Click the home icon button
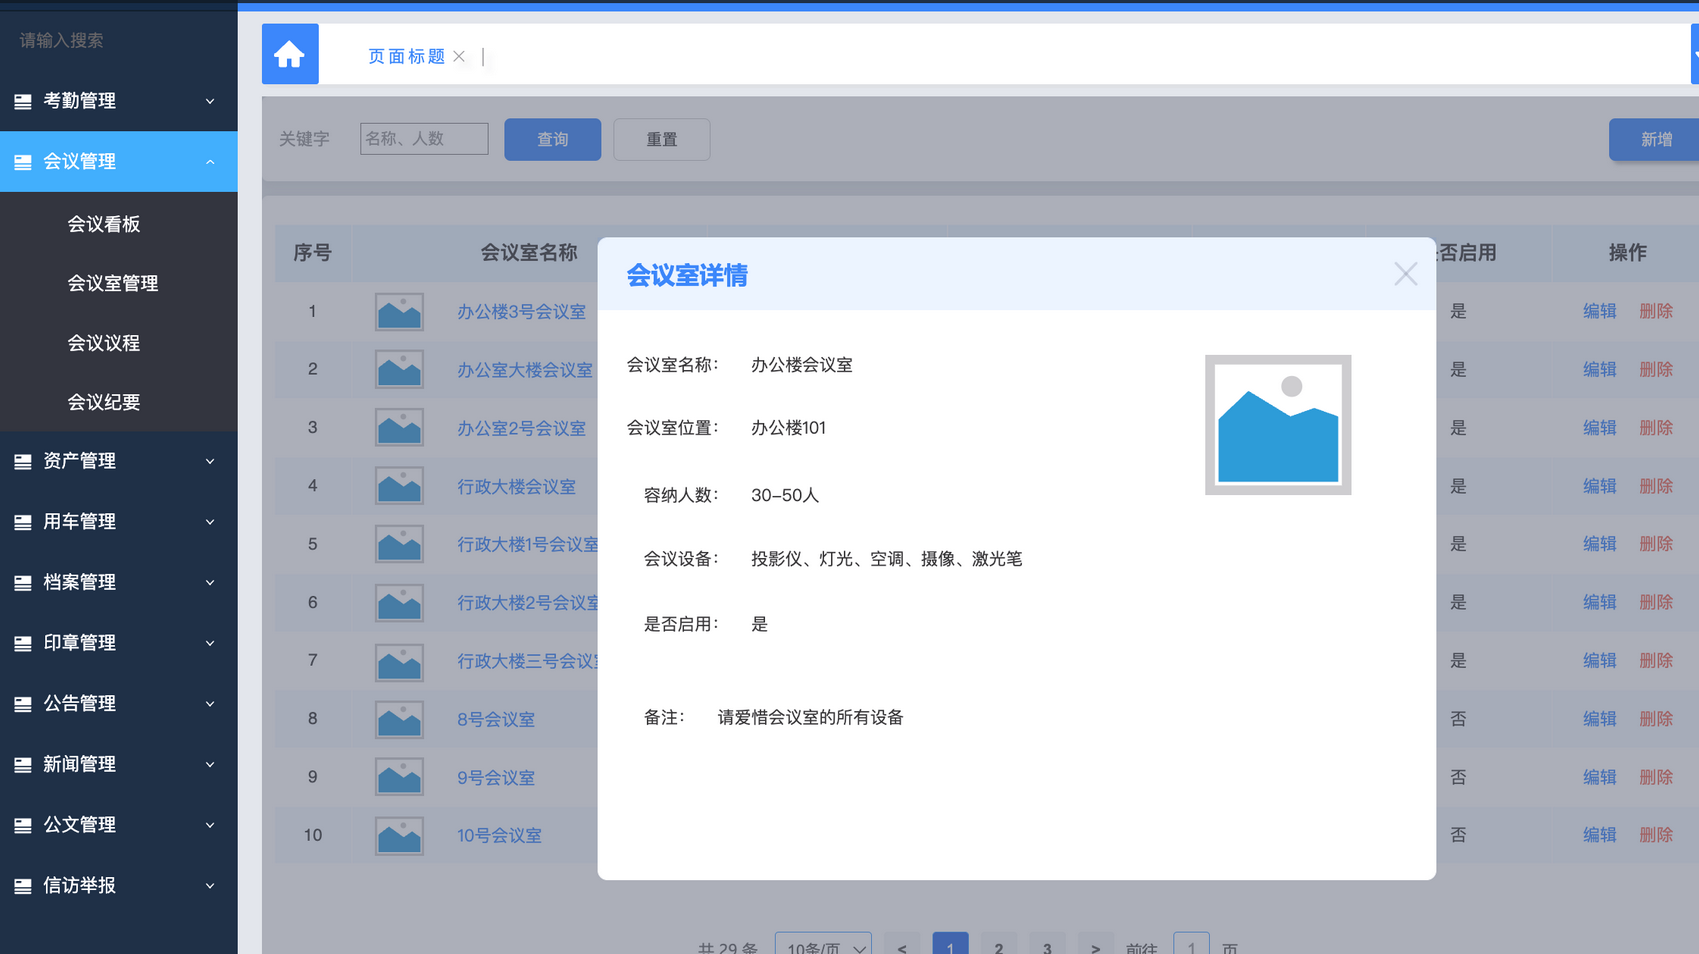Viewport: 1699px width, 954px height. tap(290, 54)
